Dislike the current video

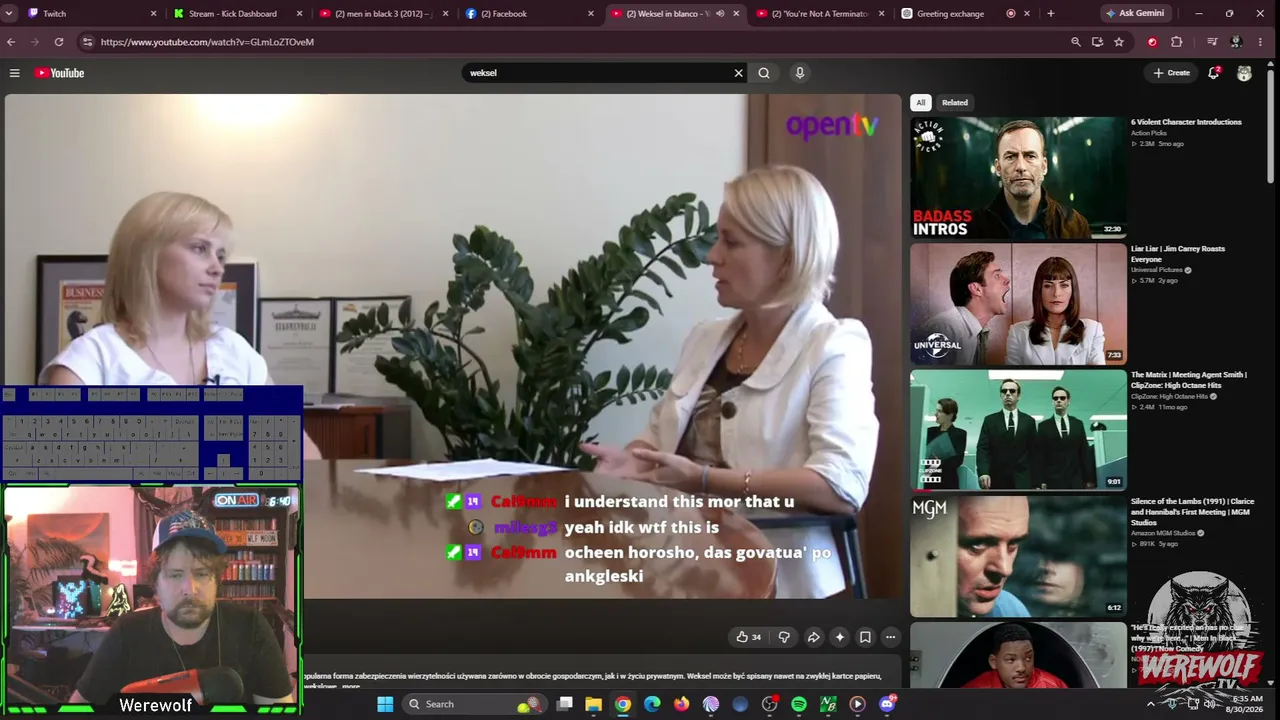pyautogui.click(x=784, y=637)
